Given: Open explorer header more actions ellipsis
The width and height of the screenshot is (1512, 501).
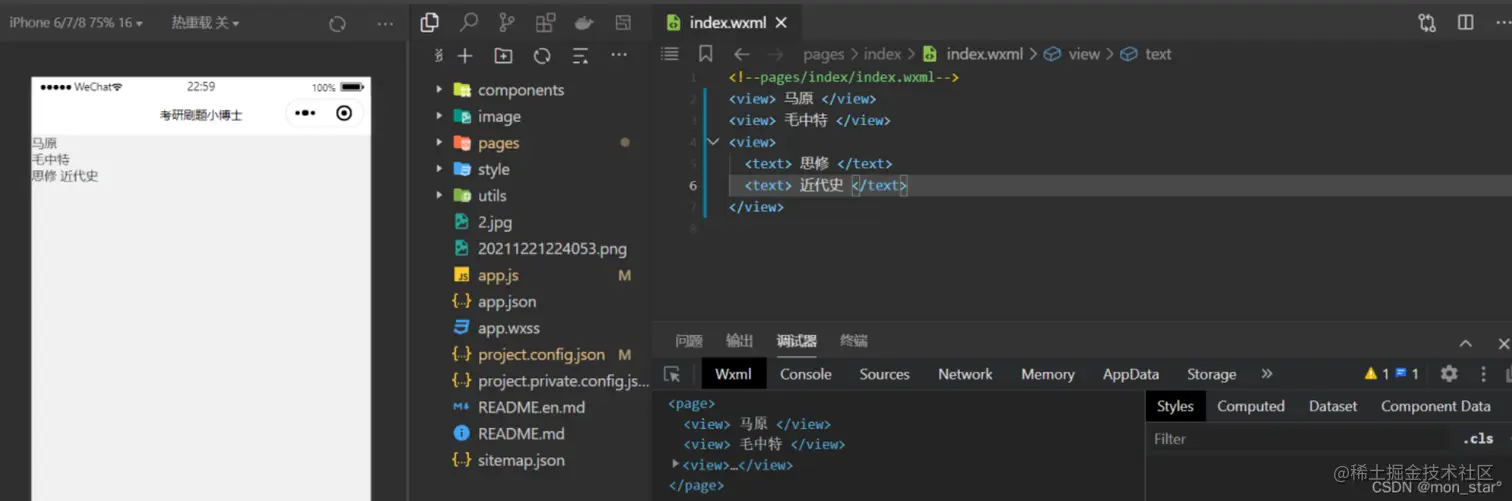Looking at the screenshot, I should click(619, 55).
